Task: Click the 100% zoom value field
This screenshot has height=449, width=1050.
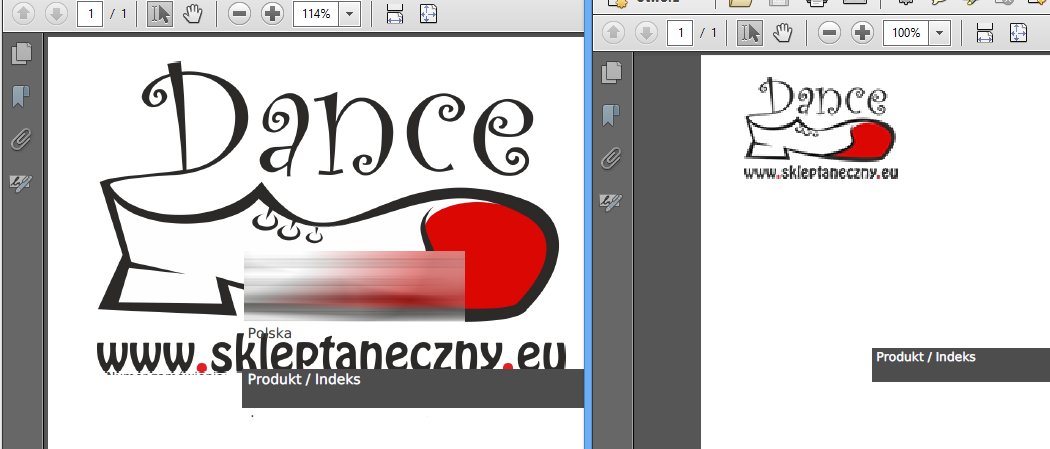Action: [906, 33]
